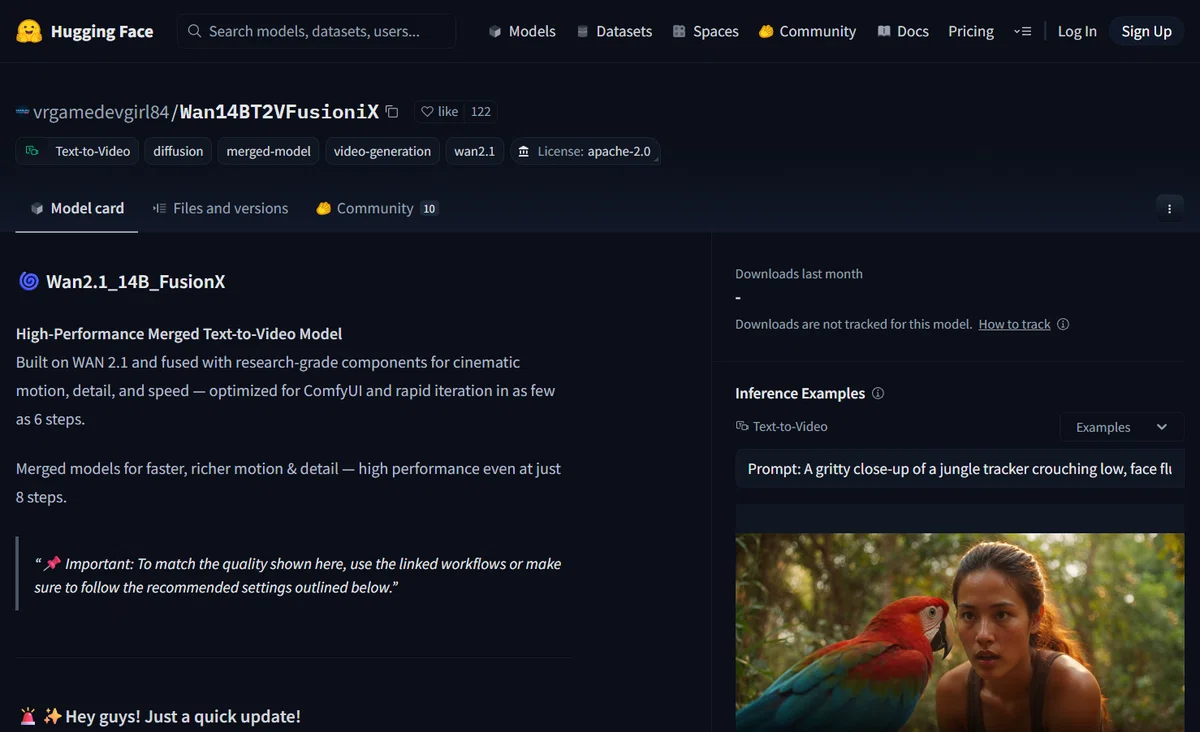Select the Text-to-Video tag
The image size is (1200, 732).
coord(77,151)
